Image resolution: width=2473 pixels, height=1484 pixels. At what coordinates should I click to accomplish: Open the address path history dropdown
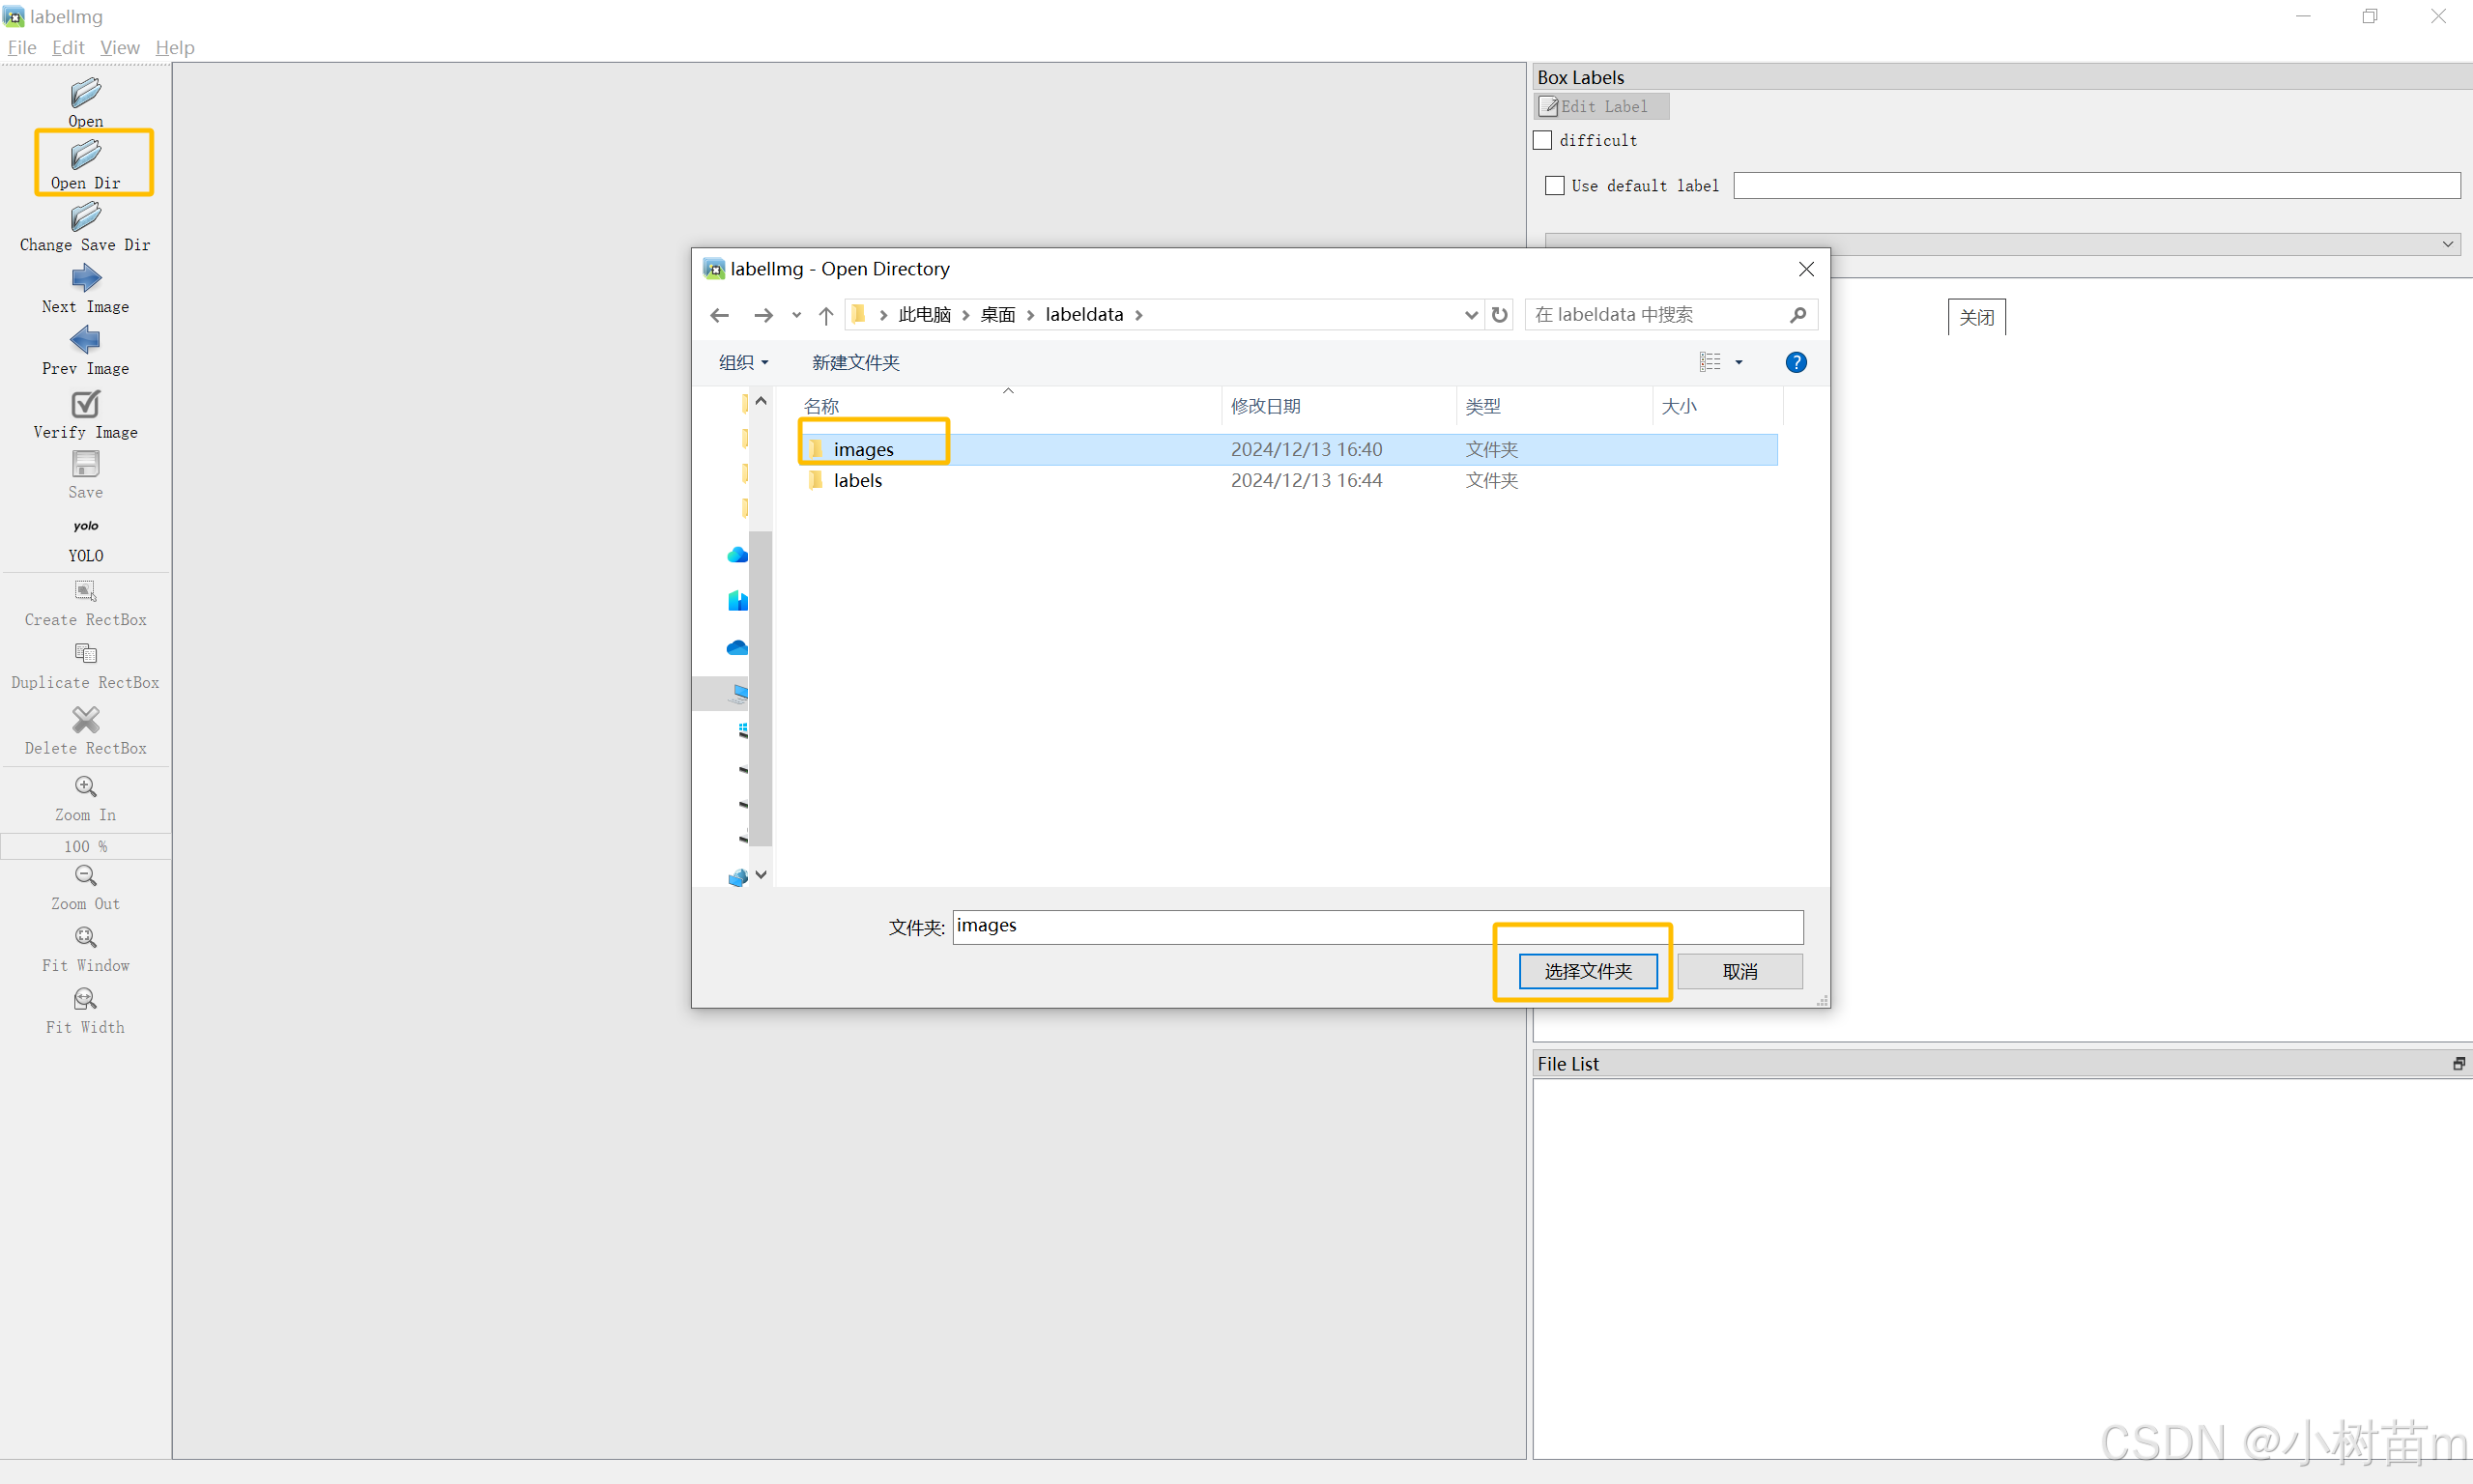coord(1470,315)
